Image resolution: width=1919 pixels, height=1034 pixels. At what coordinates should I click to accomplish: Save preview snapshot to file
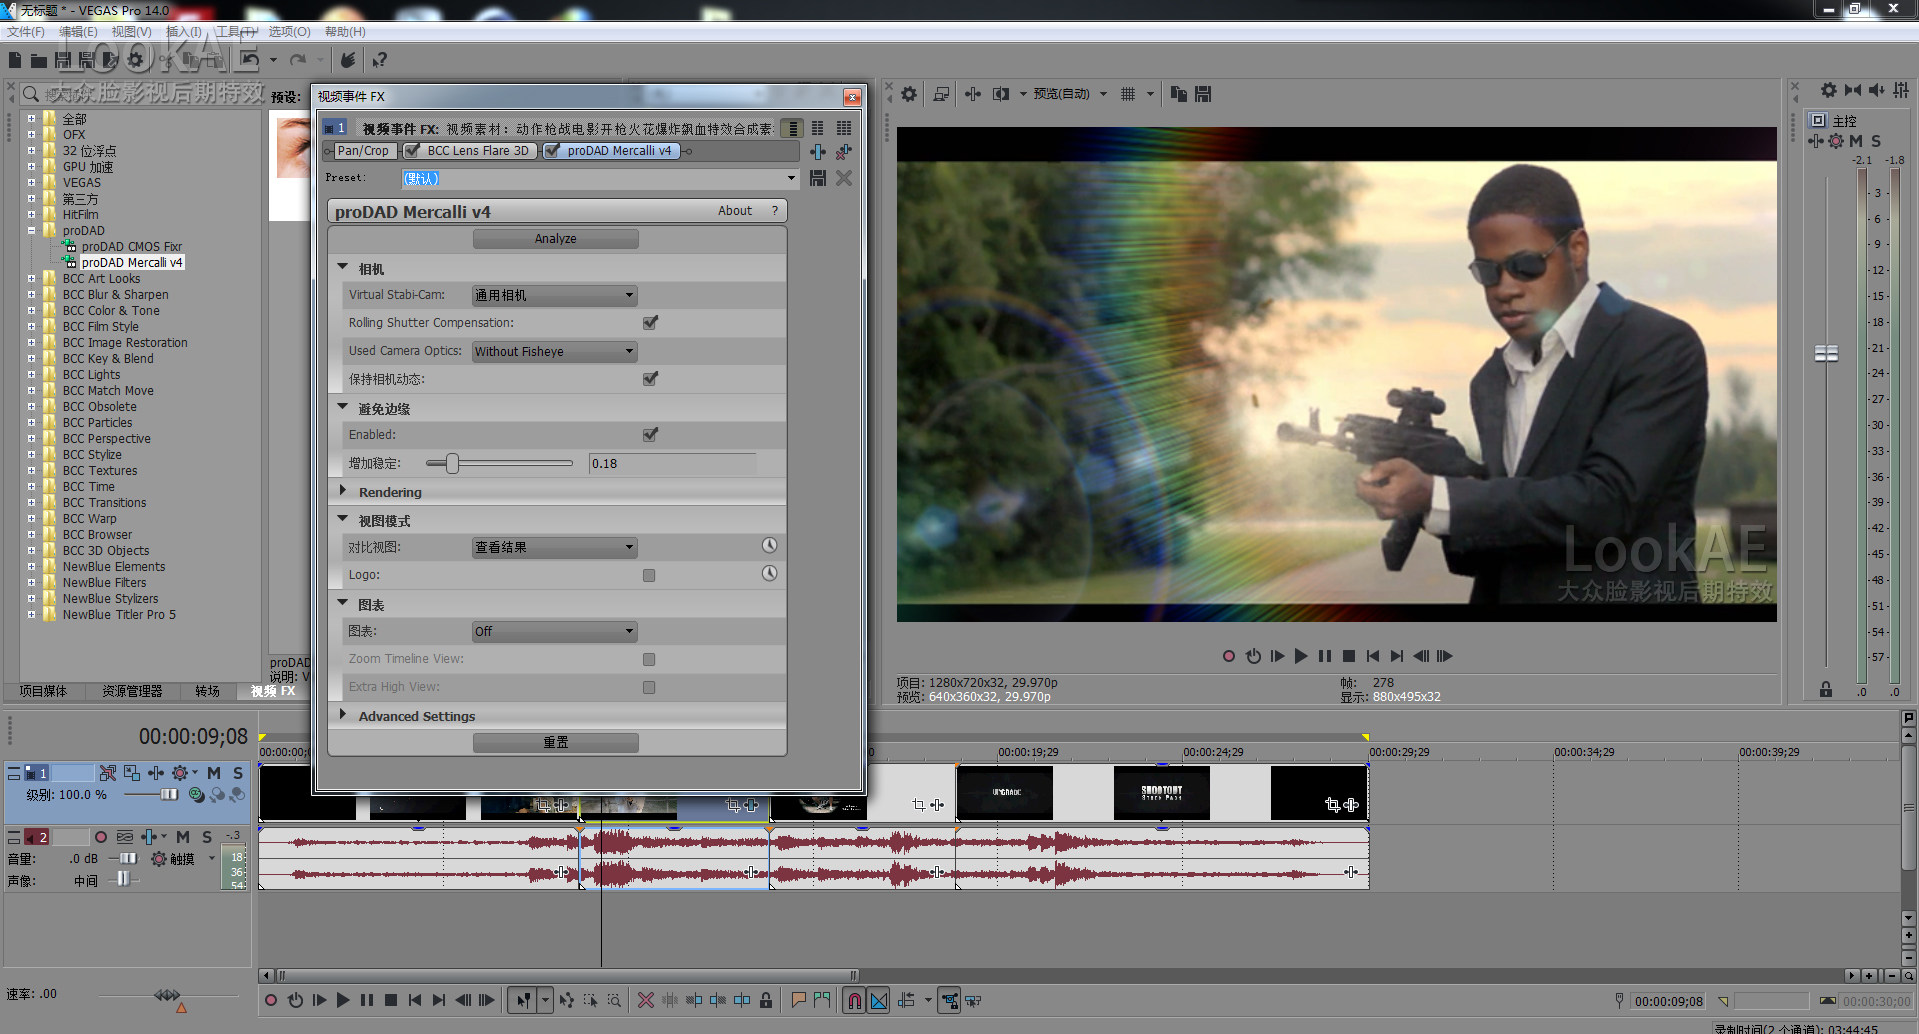[1203, 94]
